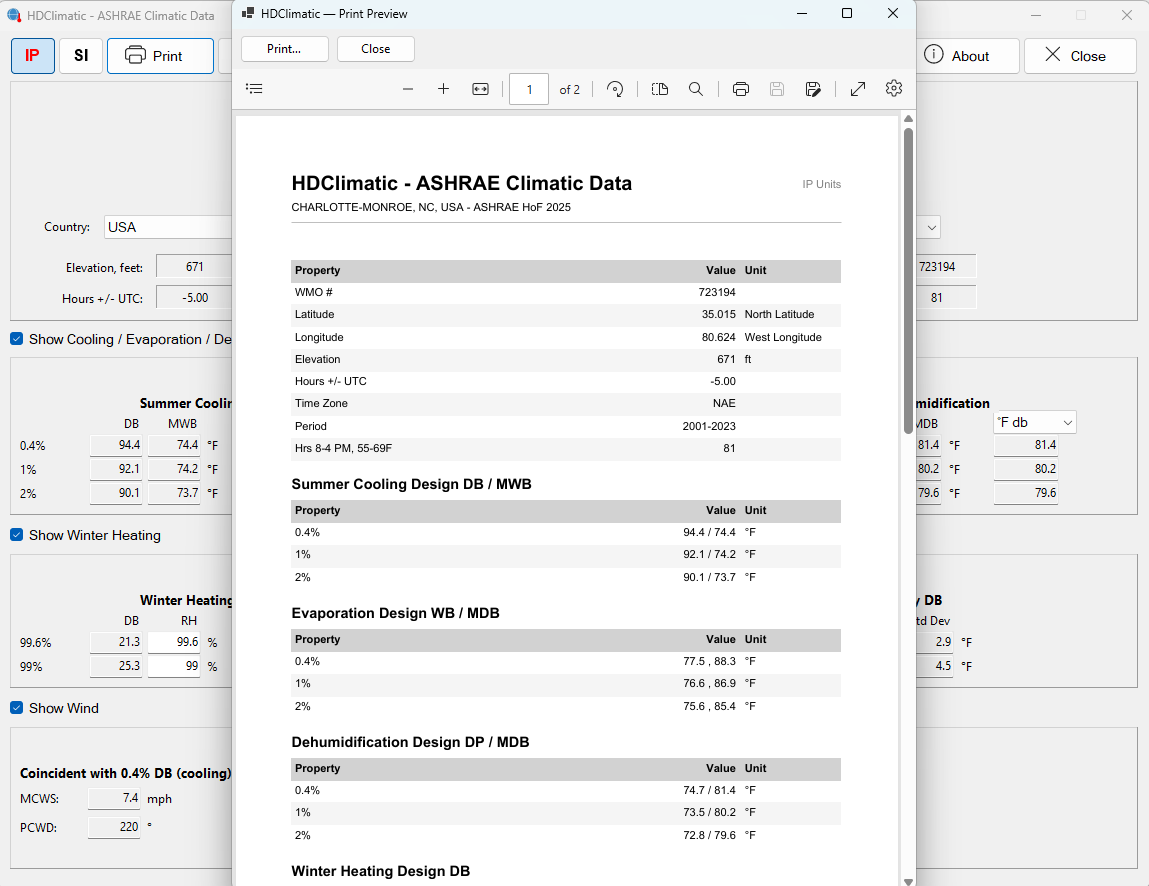
Task: Click the Close button in Print Preview toolbar
Action: pos(376,49)
